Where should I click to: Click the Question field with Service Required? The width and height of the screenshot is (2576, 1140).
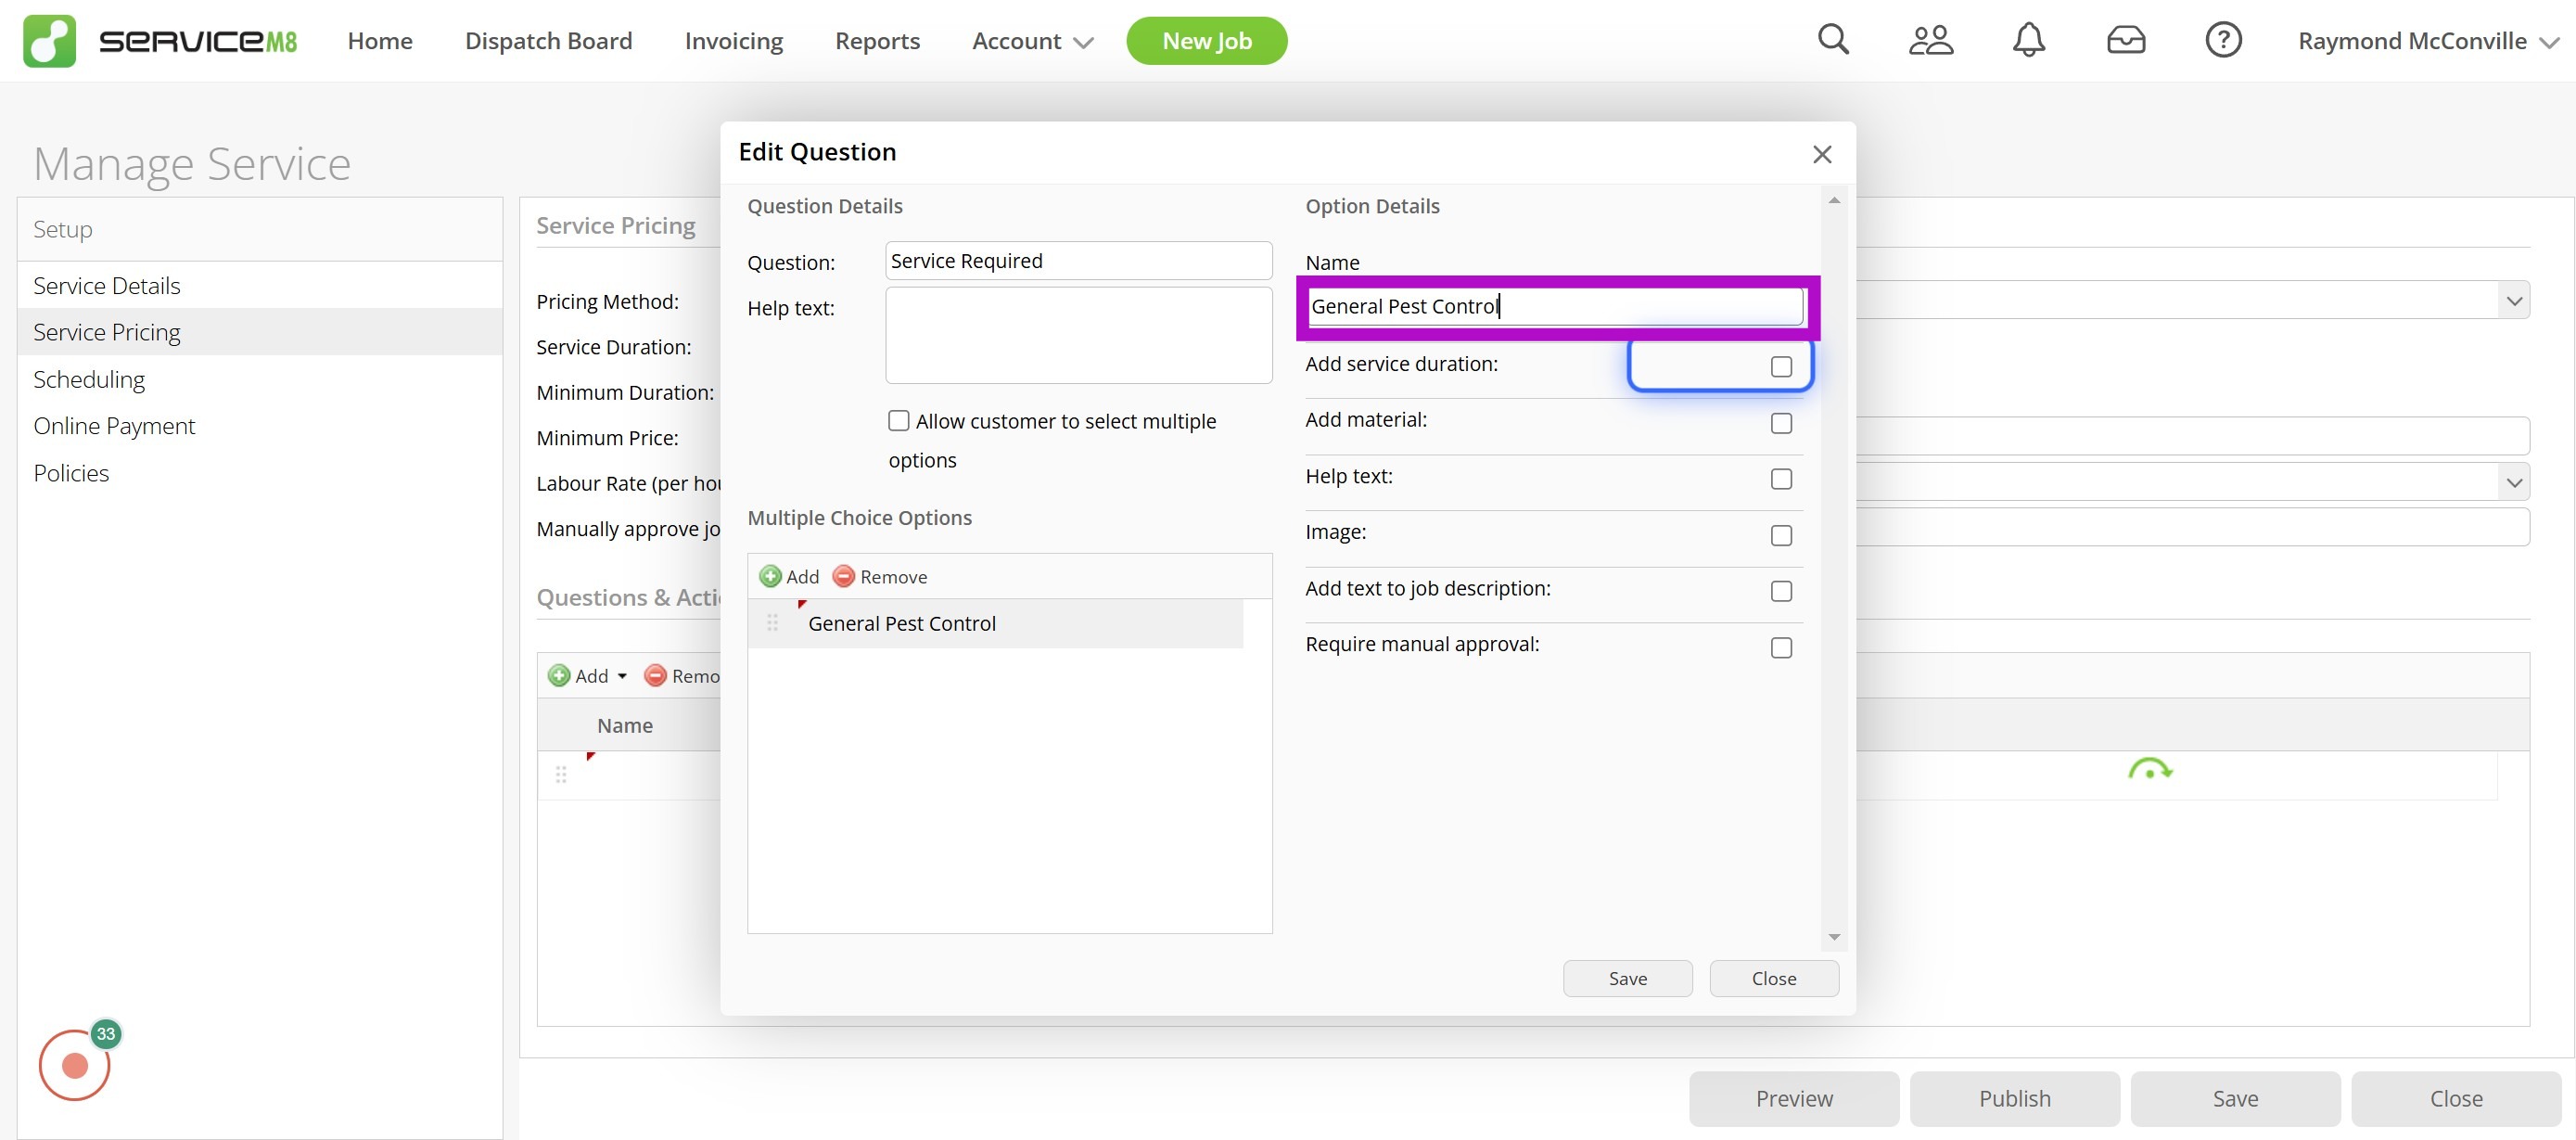pos(1078,261)
